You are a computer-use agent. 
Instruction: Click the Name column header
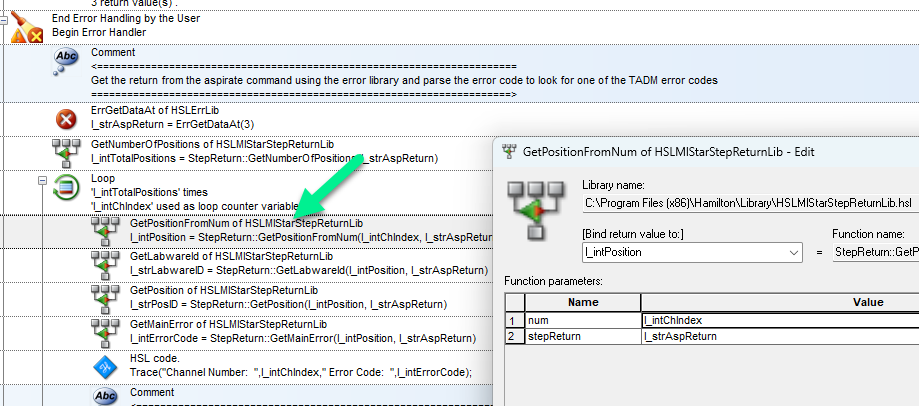point(582,302)
